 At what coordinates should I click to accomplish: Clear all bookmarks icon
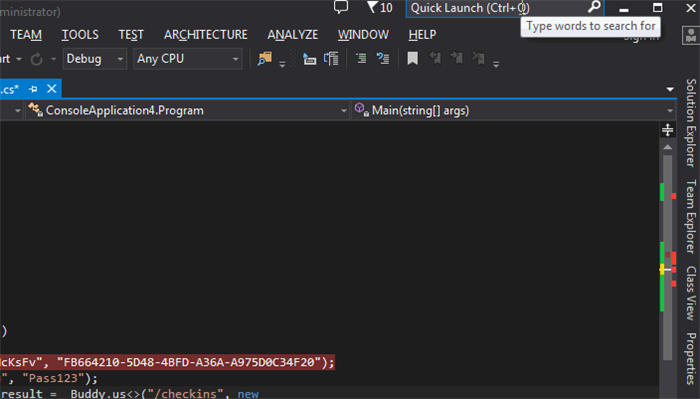pos(479,58)
